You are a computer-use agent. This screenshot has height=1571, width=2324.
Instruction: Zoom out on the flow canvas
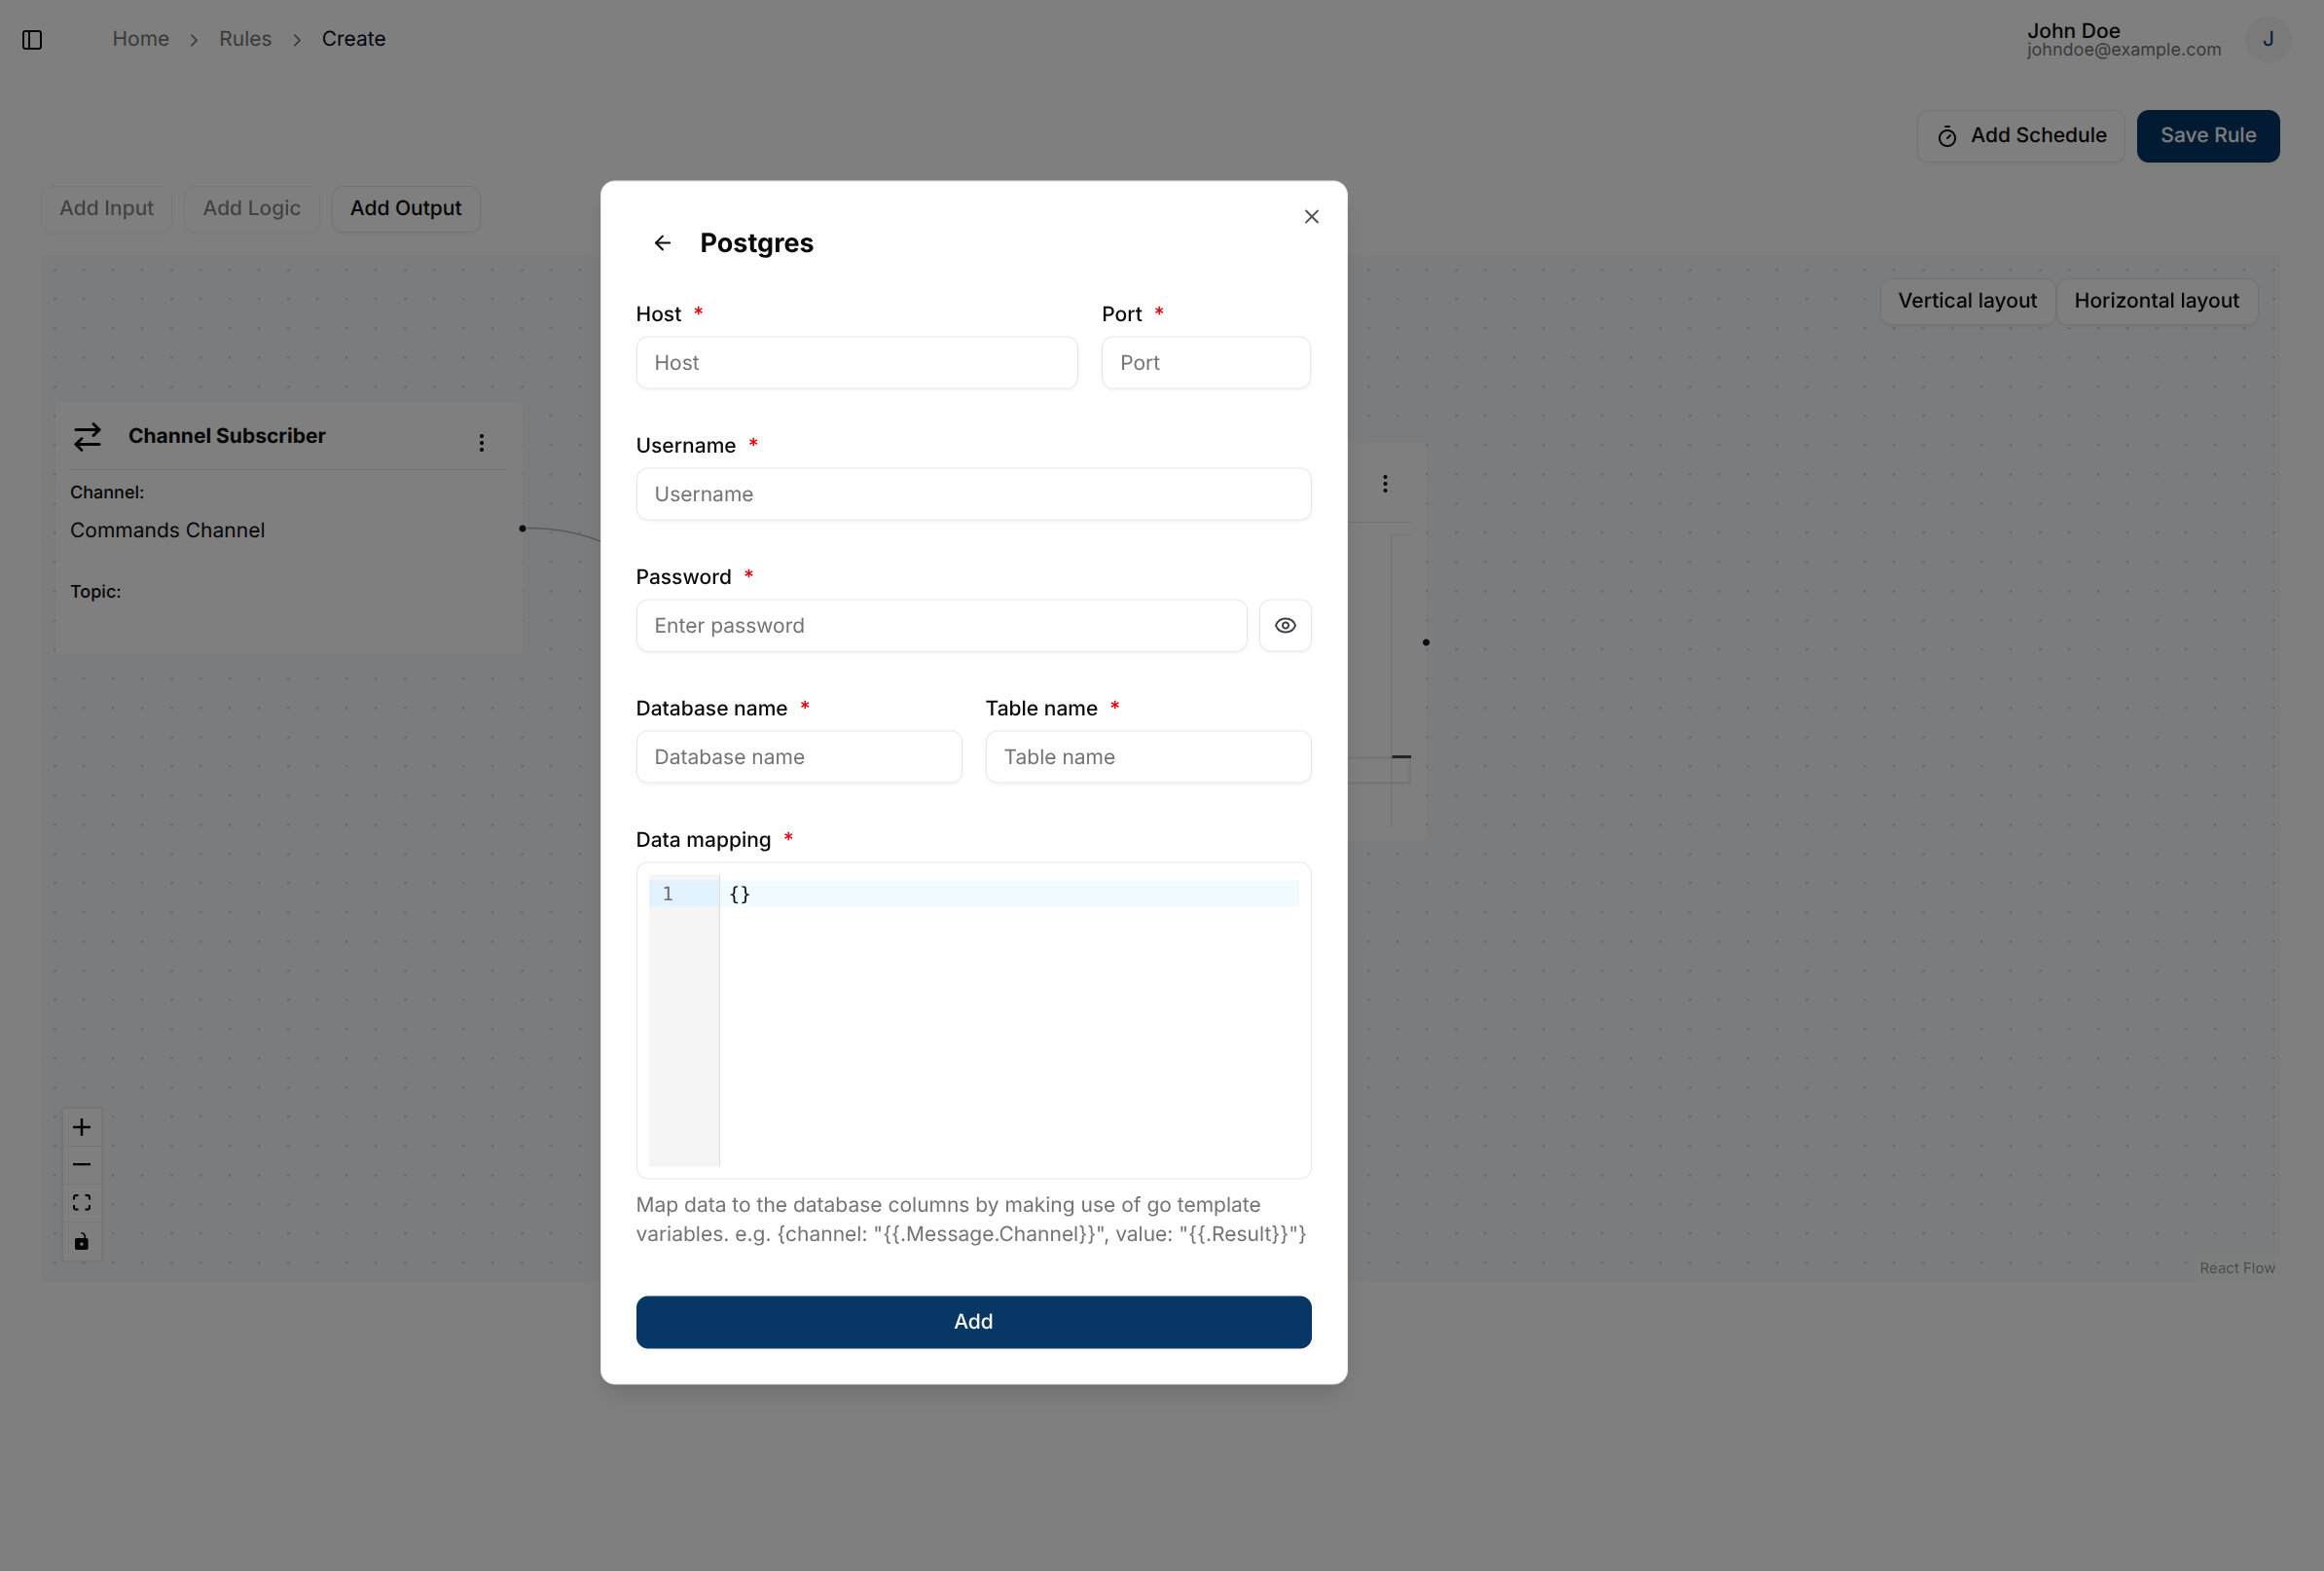tap(82, 1165)
